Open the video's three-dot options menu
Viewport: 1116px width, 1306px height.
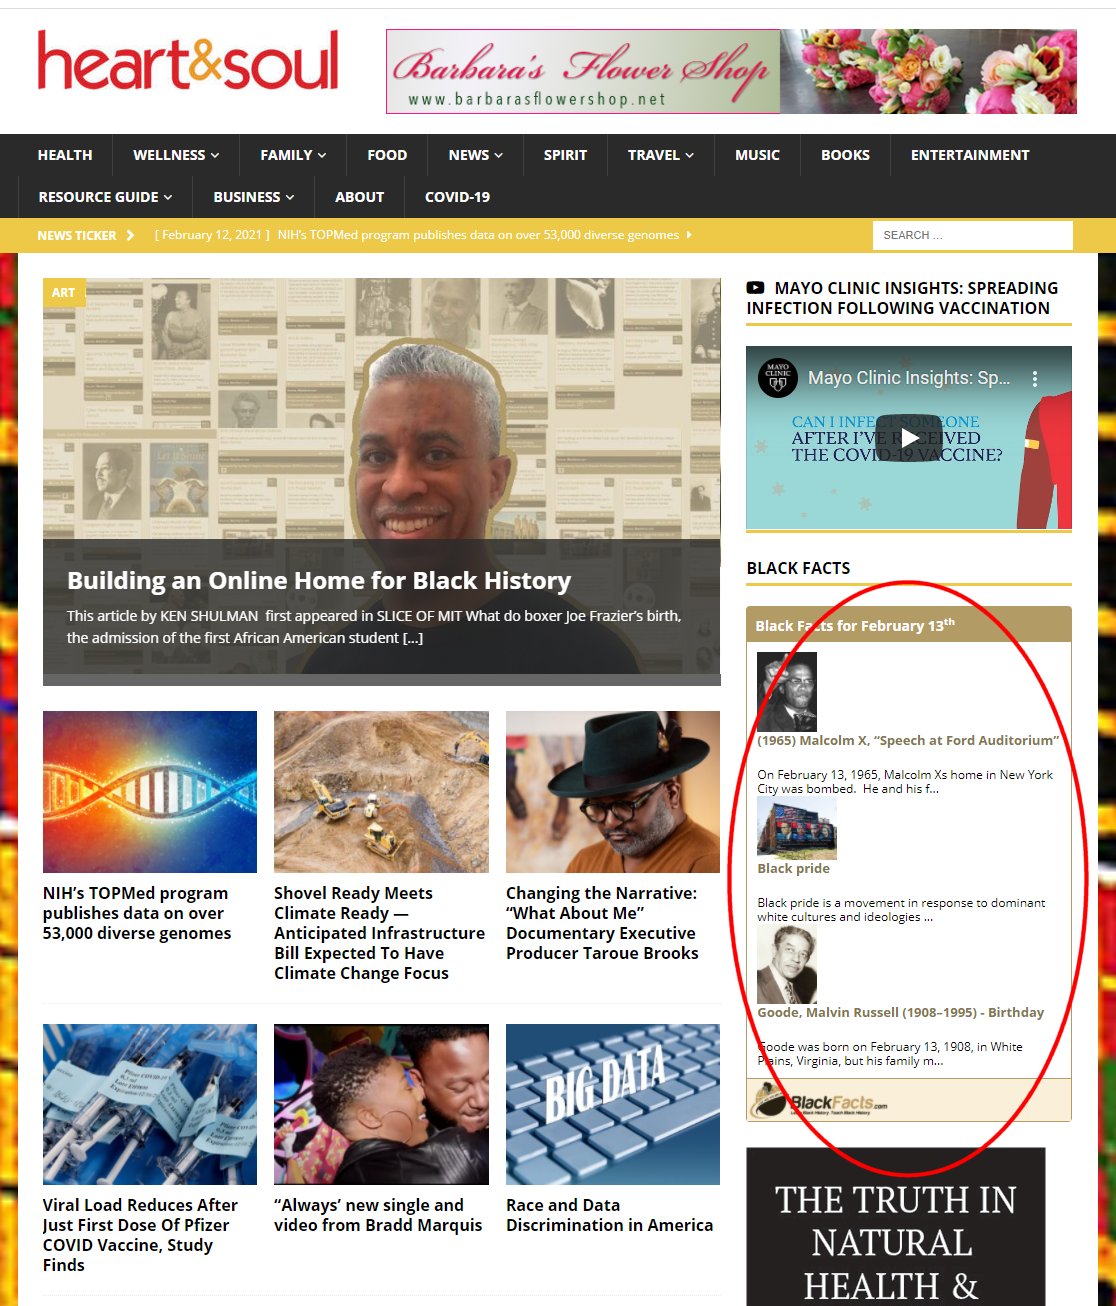(1035, 379)
